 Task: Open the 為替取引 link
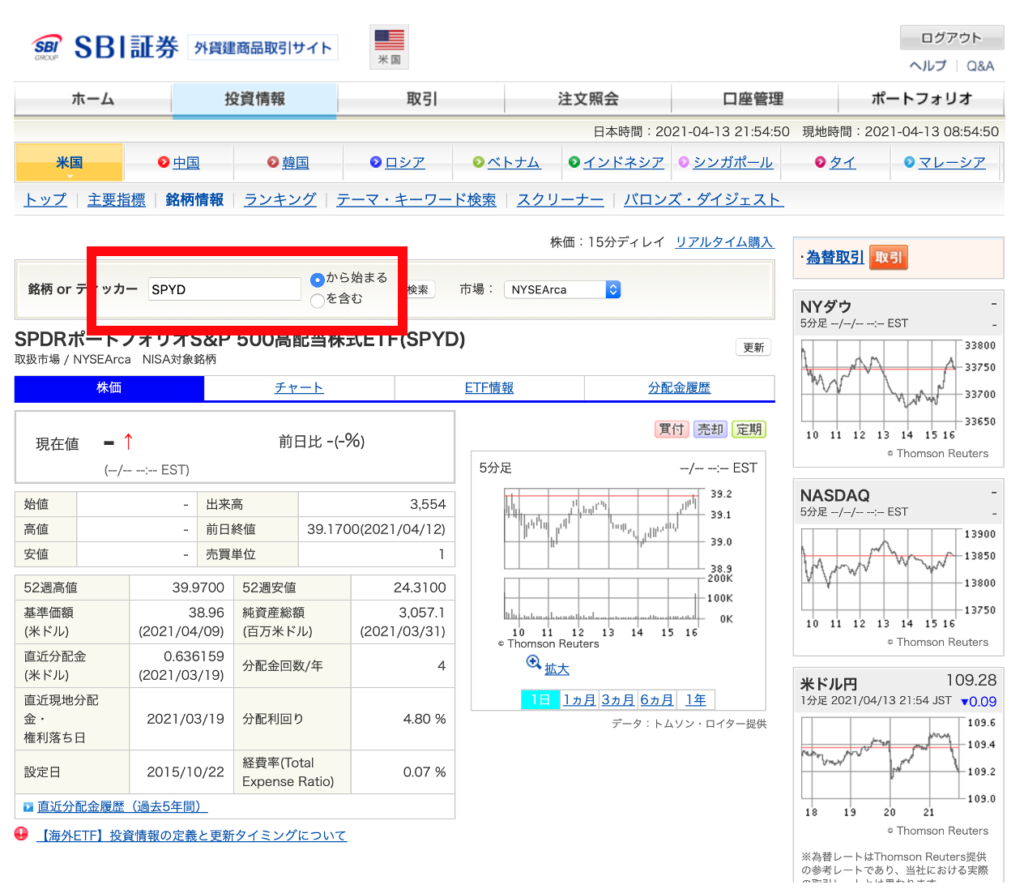[x=835, y=257]
